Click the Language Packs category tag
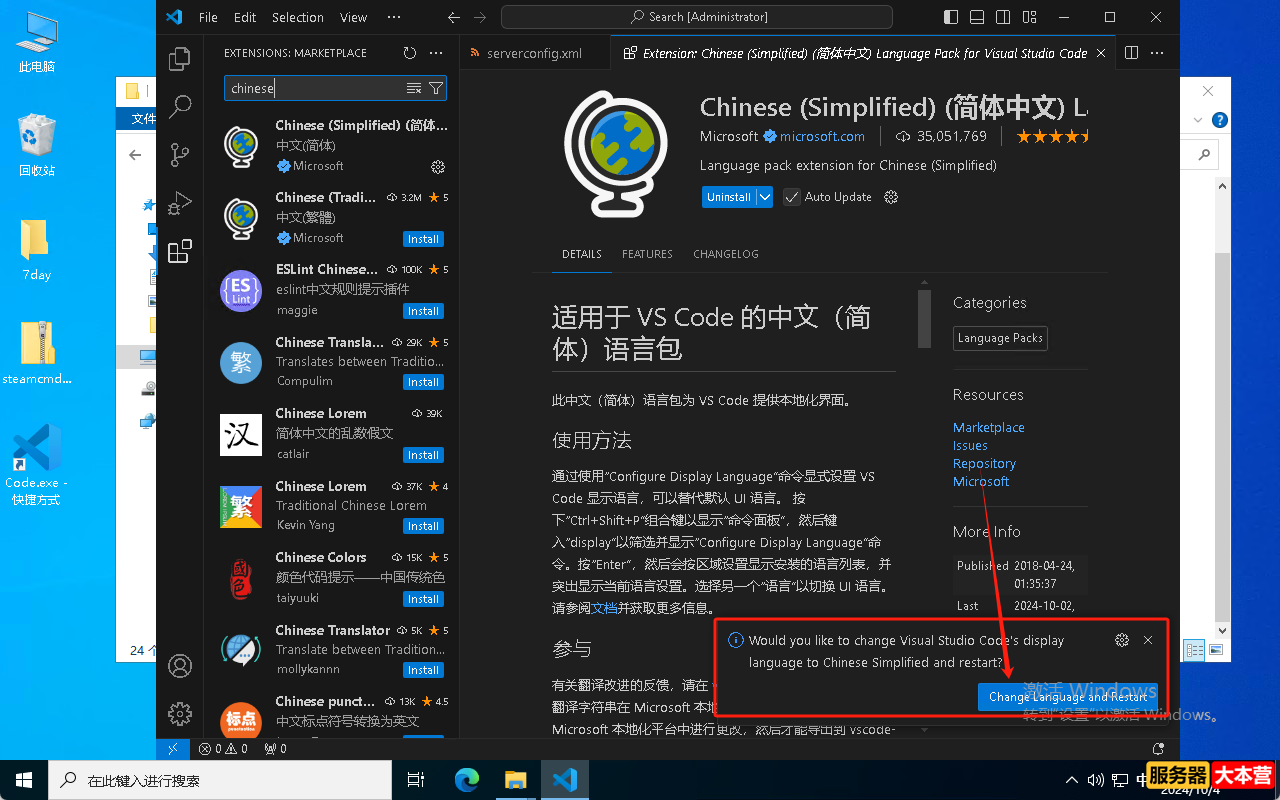The width and height of the screenshot is (1280, 800). pos(1000,338)
